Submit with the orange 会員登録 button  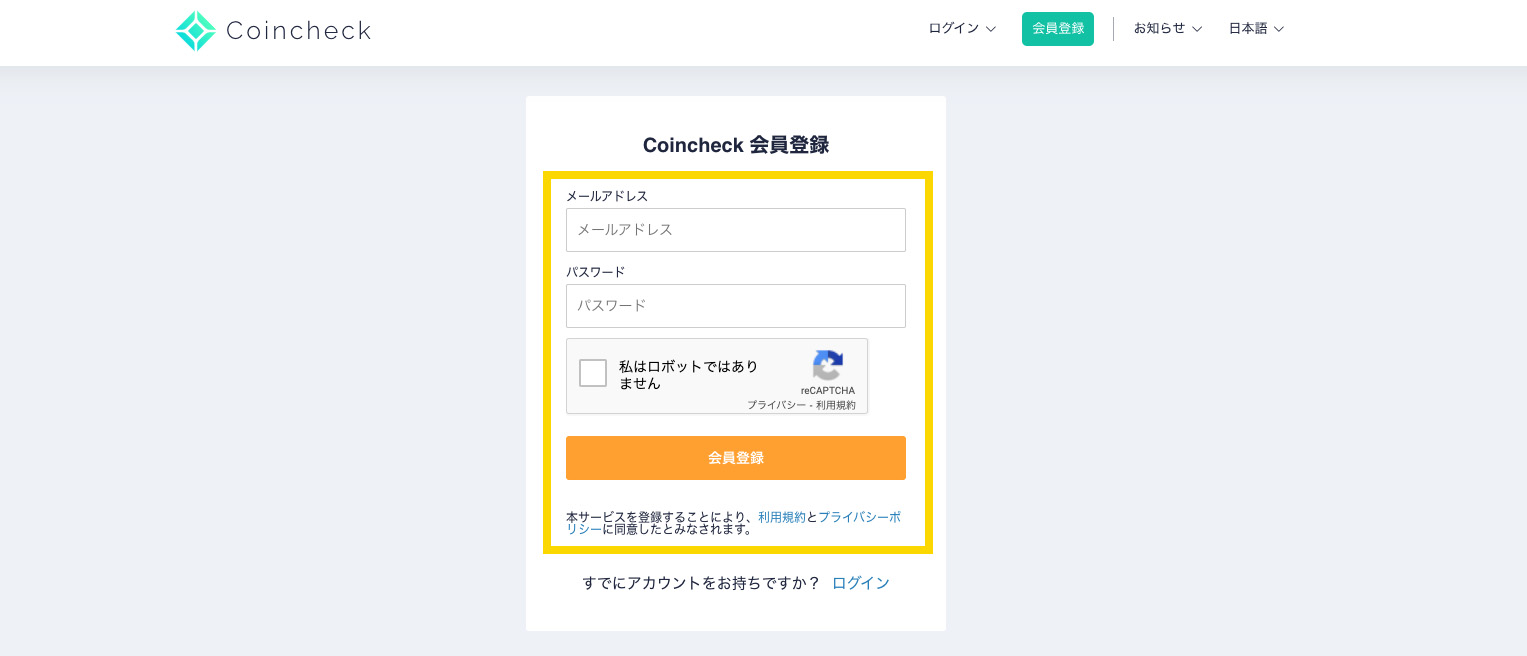click(736, 458)
